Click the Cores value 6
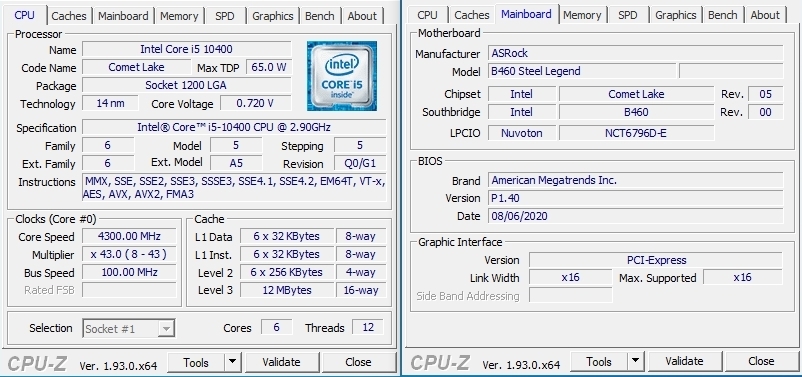This screenshot has width=802, height=377. coord(277,327)
